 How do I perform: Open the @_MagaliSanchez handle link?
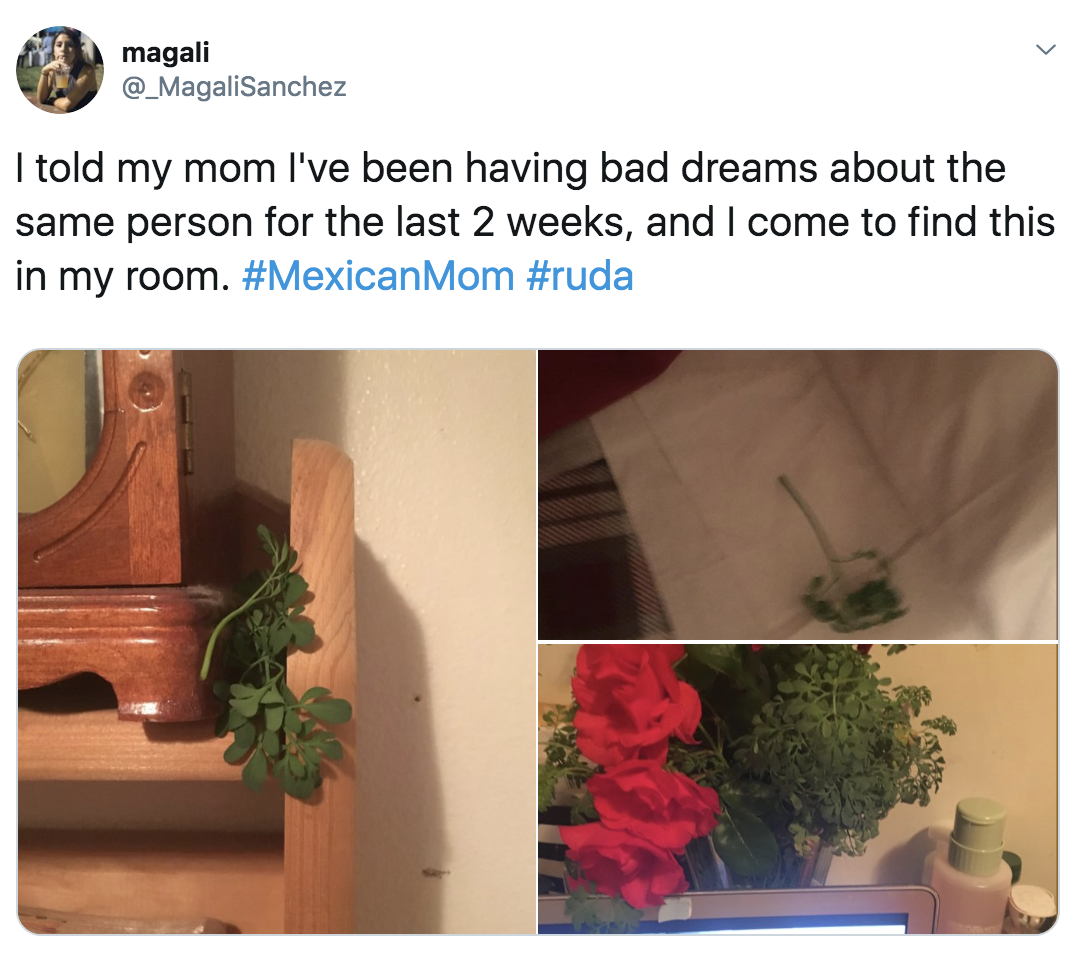click(234, 87)
